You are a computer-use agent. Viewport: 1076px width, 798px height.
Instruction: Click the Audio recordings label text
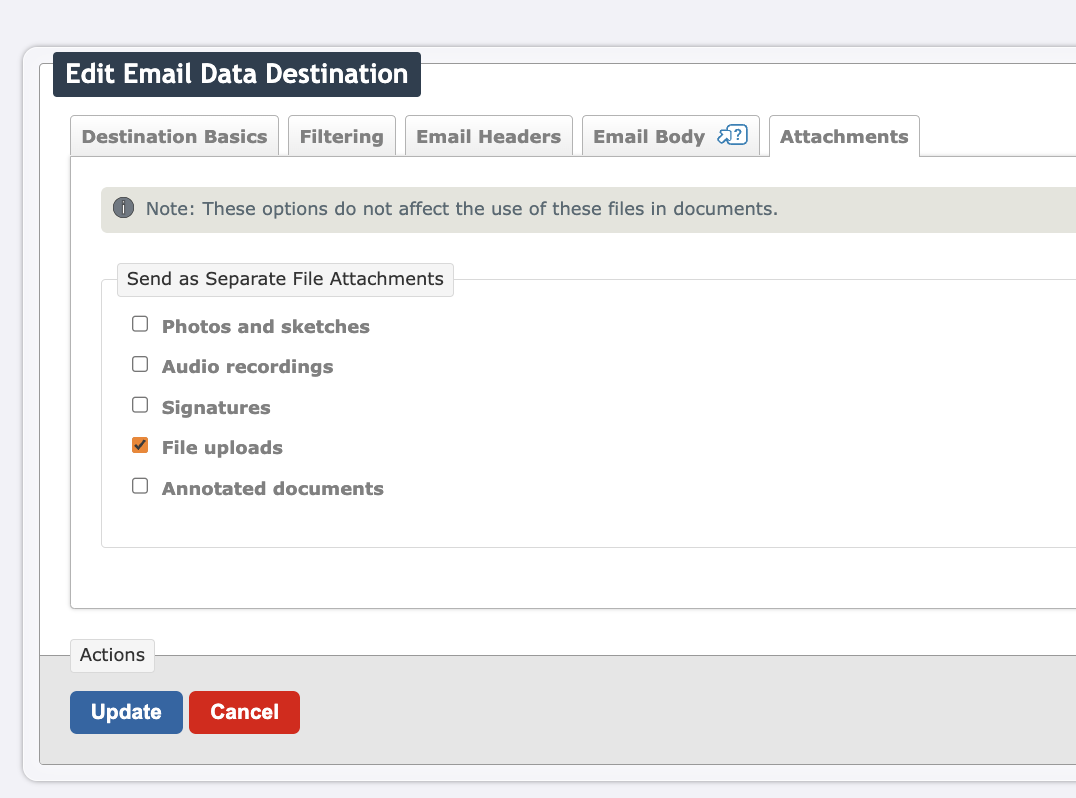(x=248, y=367)
